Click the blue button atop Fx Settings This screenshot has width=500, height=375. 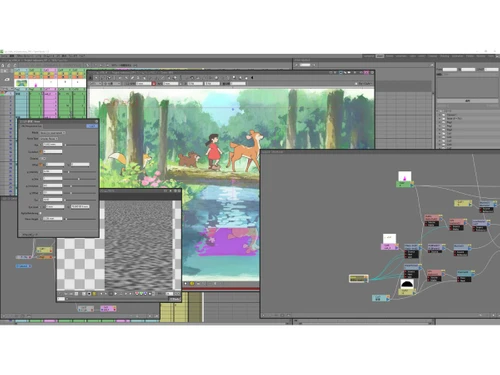tap(92, 126)
